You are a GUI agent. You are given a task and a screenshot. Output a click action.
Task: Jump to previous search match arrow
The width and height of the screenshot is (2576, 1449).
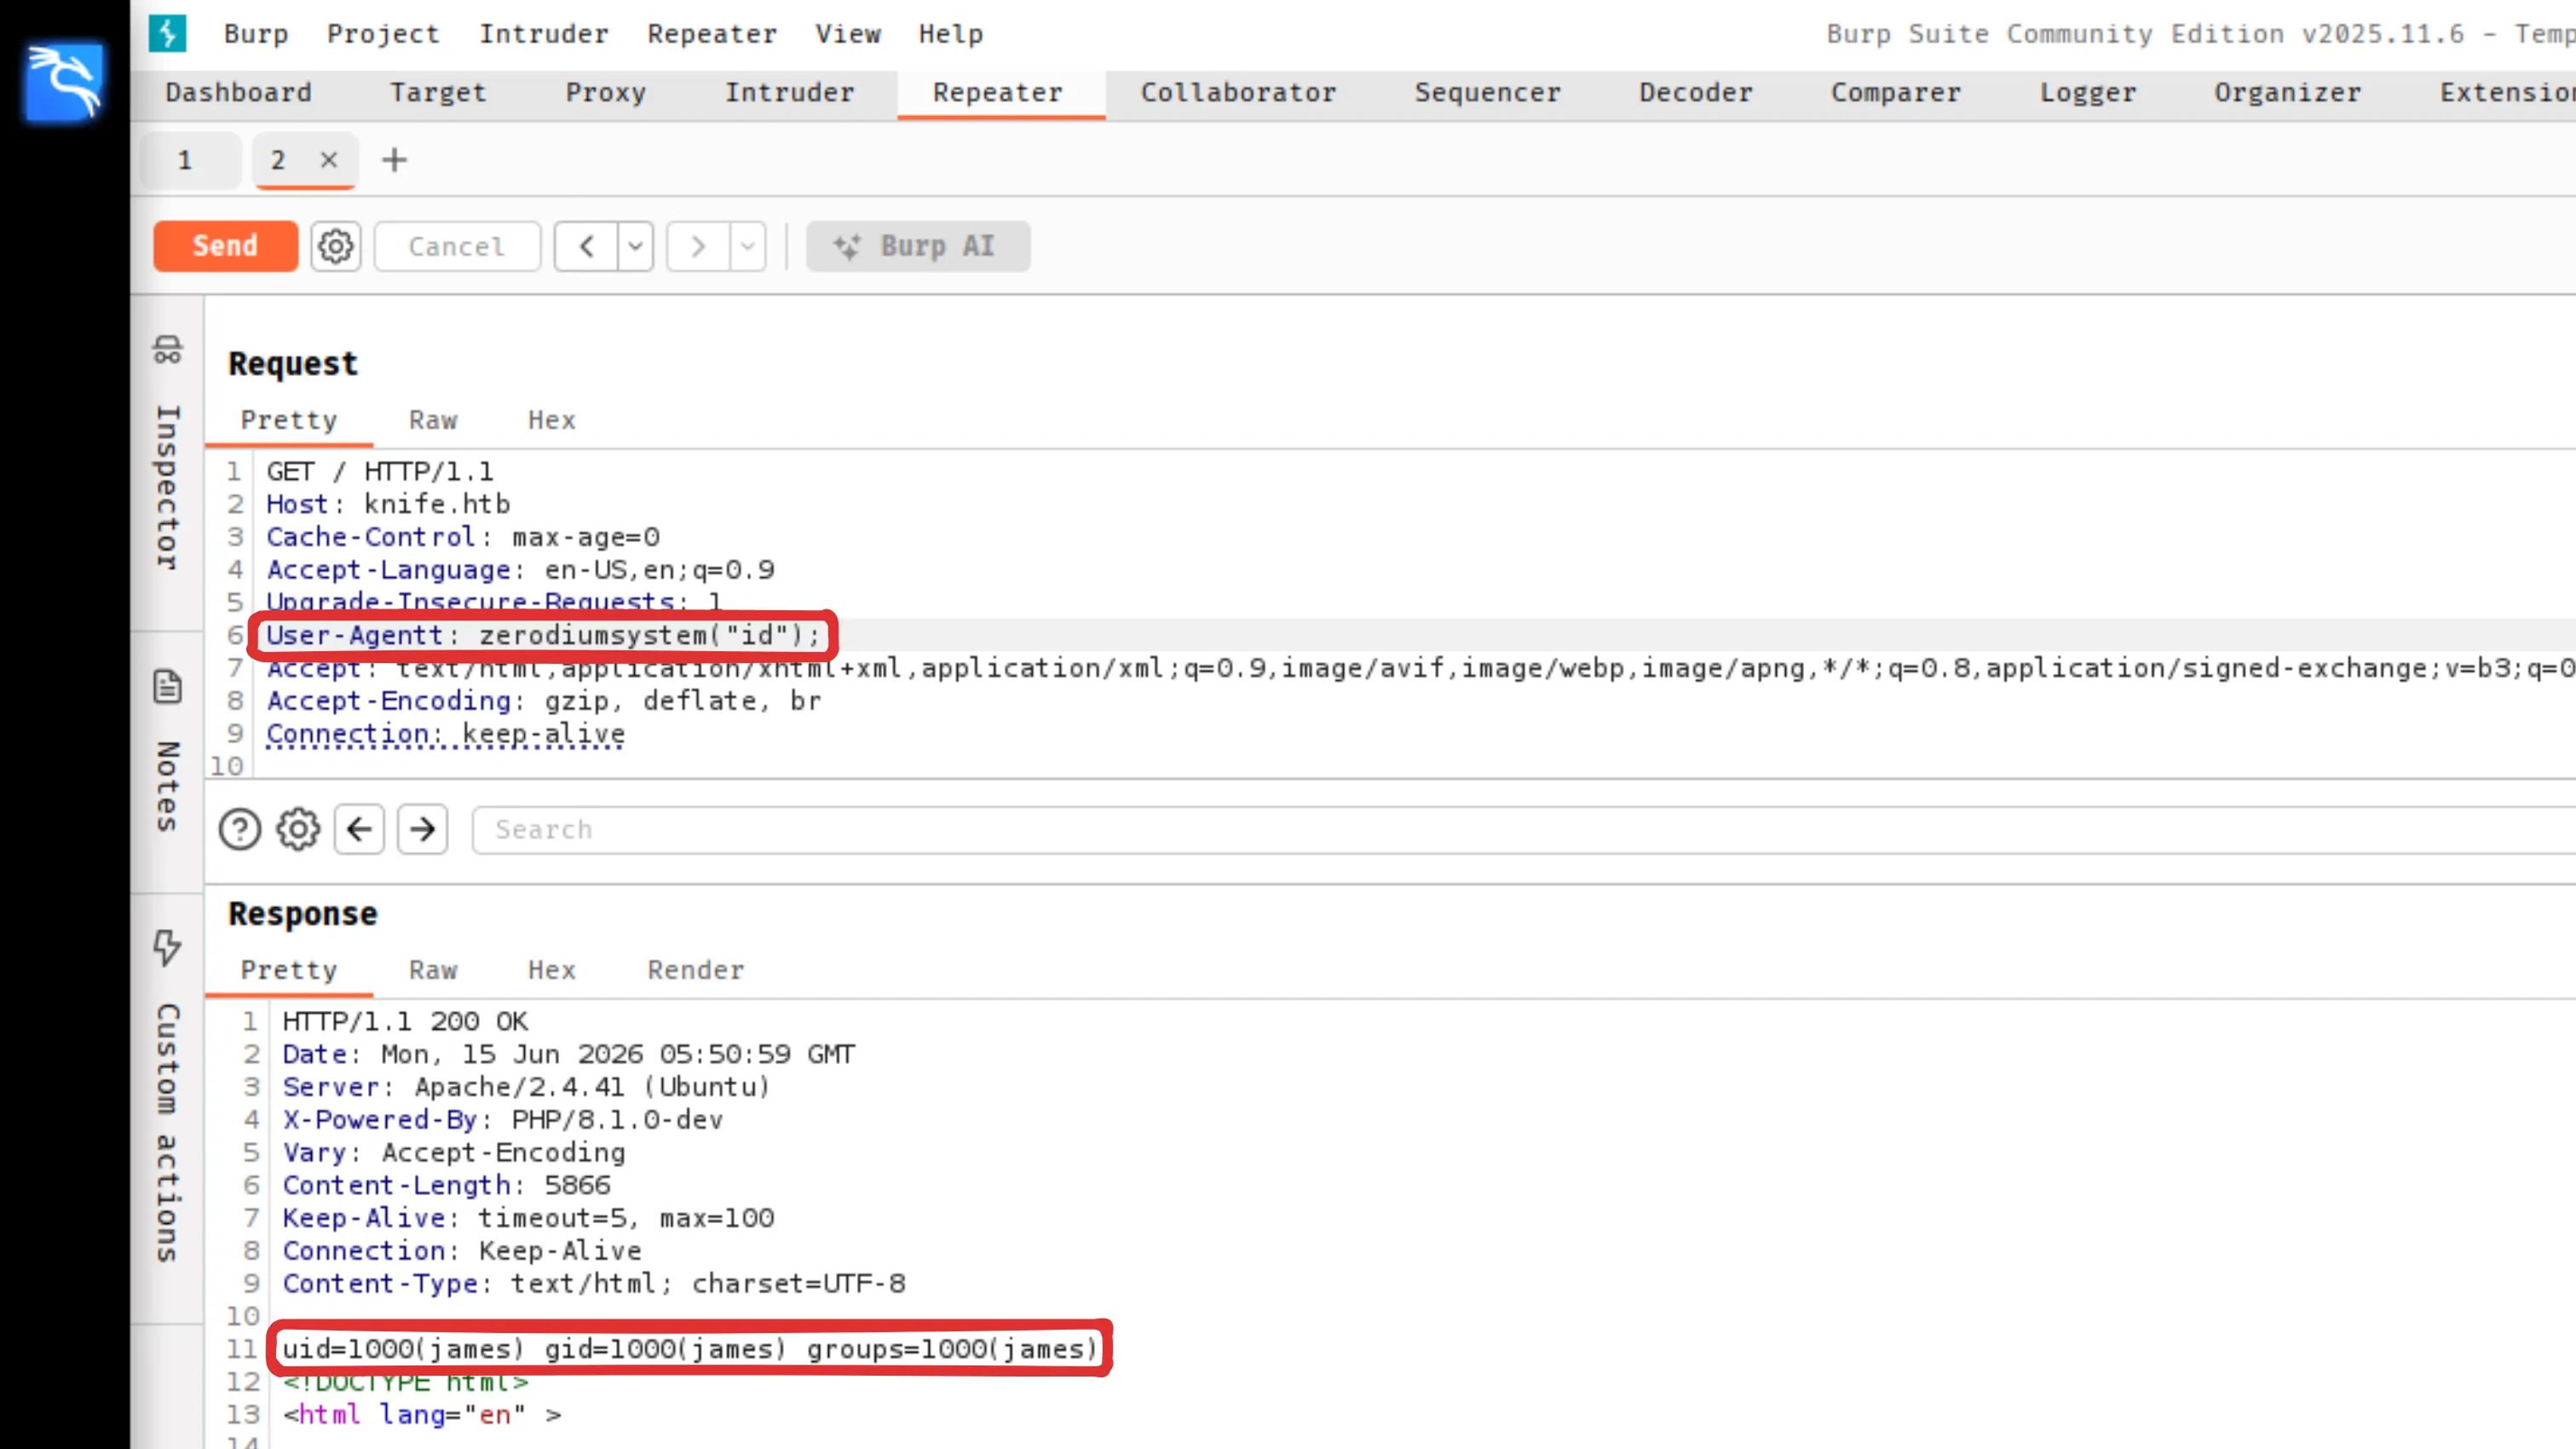[x=359, y=829]
